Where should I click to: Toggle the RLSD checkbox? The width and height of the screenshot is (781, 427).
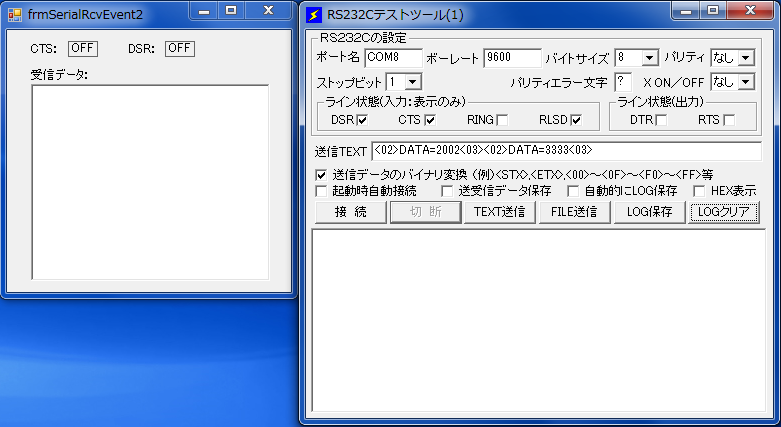(x=576, y=121)
